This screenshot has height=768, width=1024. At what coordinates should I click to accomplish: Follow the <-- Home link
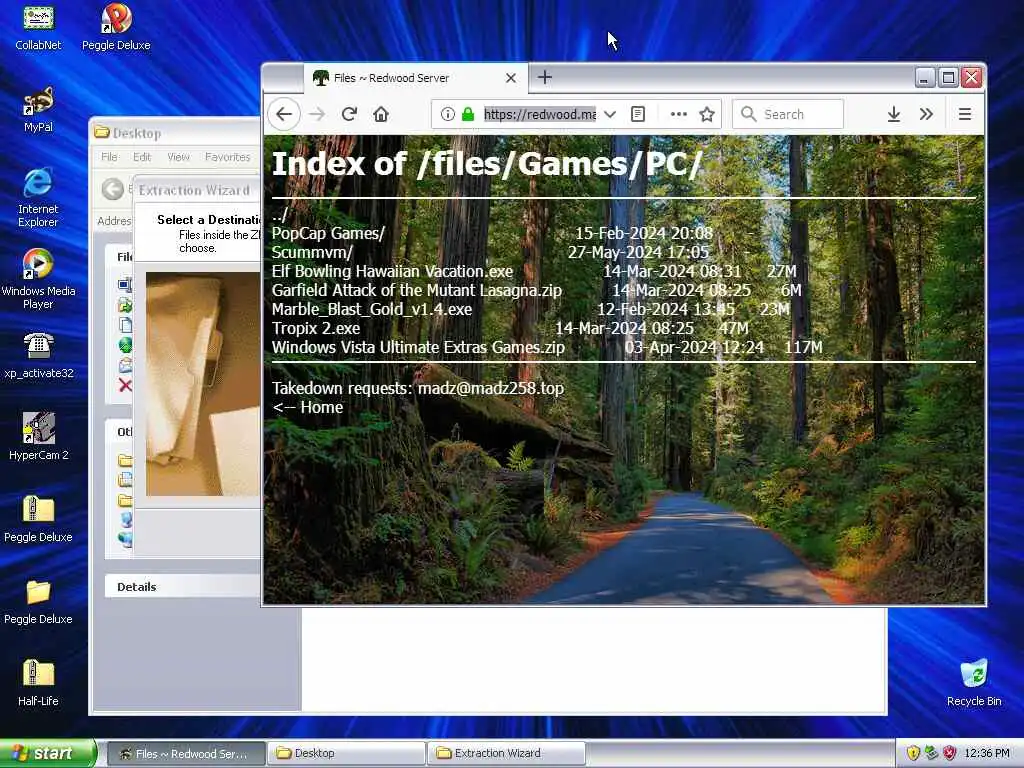tap(308, 407)
